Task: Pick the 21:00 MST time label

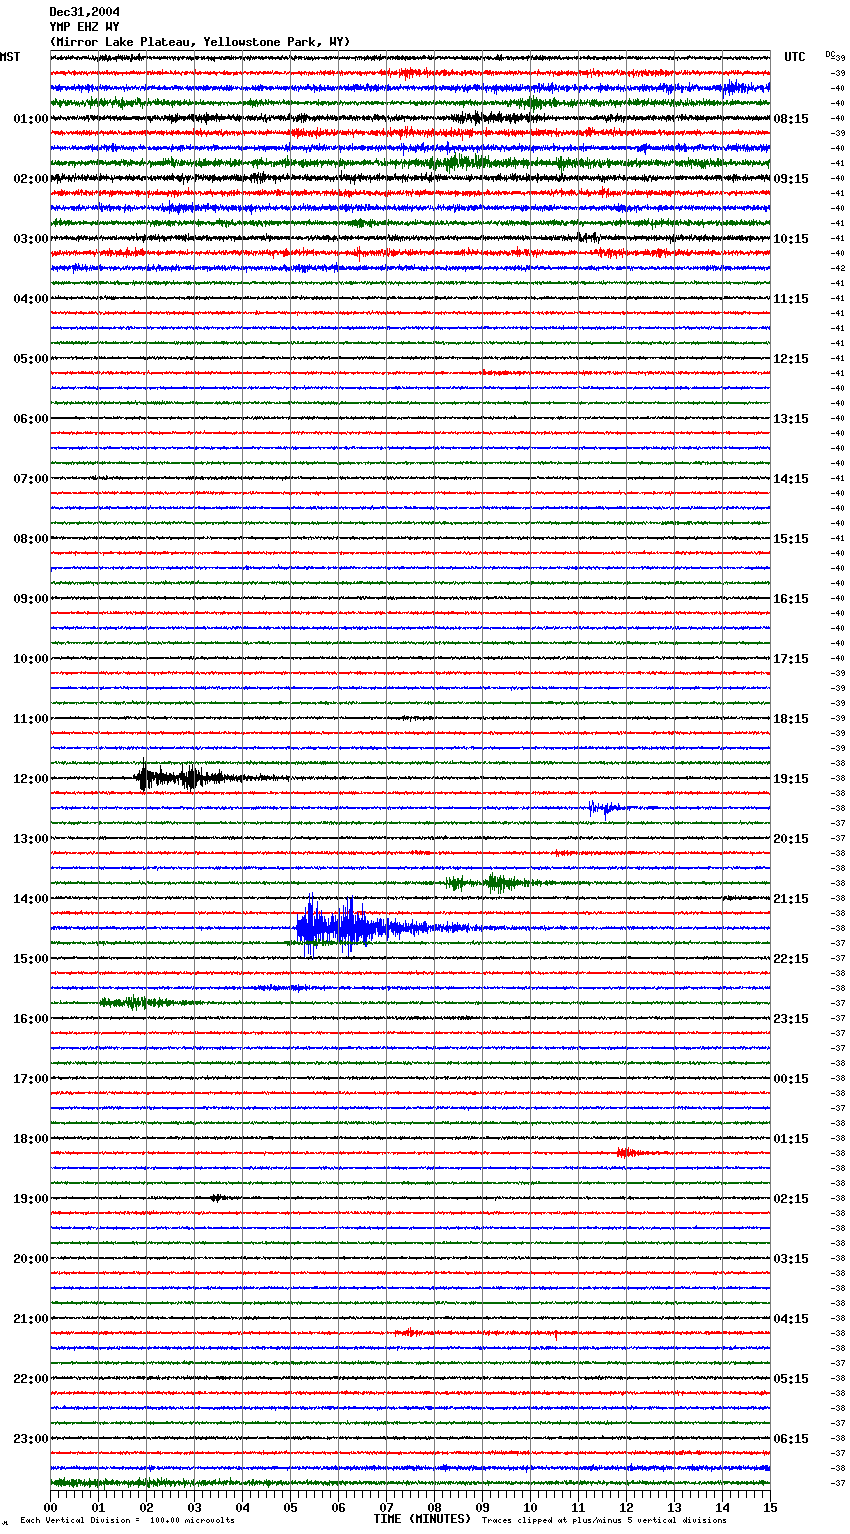Action: pos(31,1319)
